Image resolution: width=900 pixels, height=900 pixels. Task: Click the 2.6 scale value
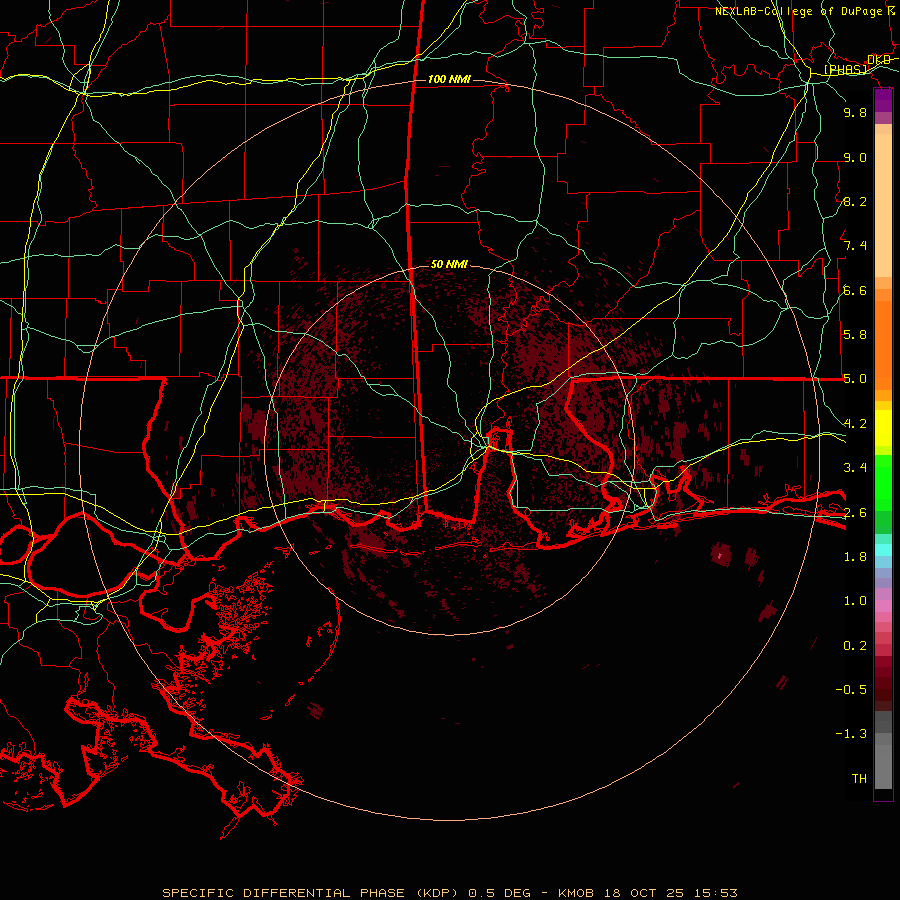[855, 513]
